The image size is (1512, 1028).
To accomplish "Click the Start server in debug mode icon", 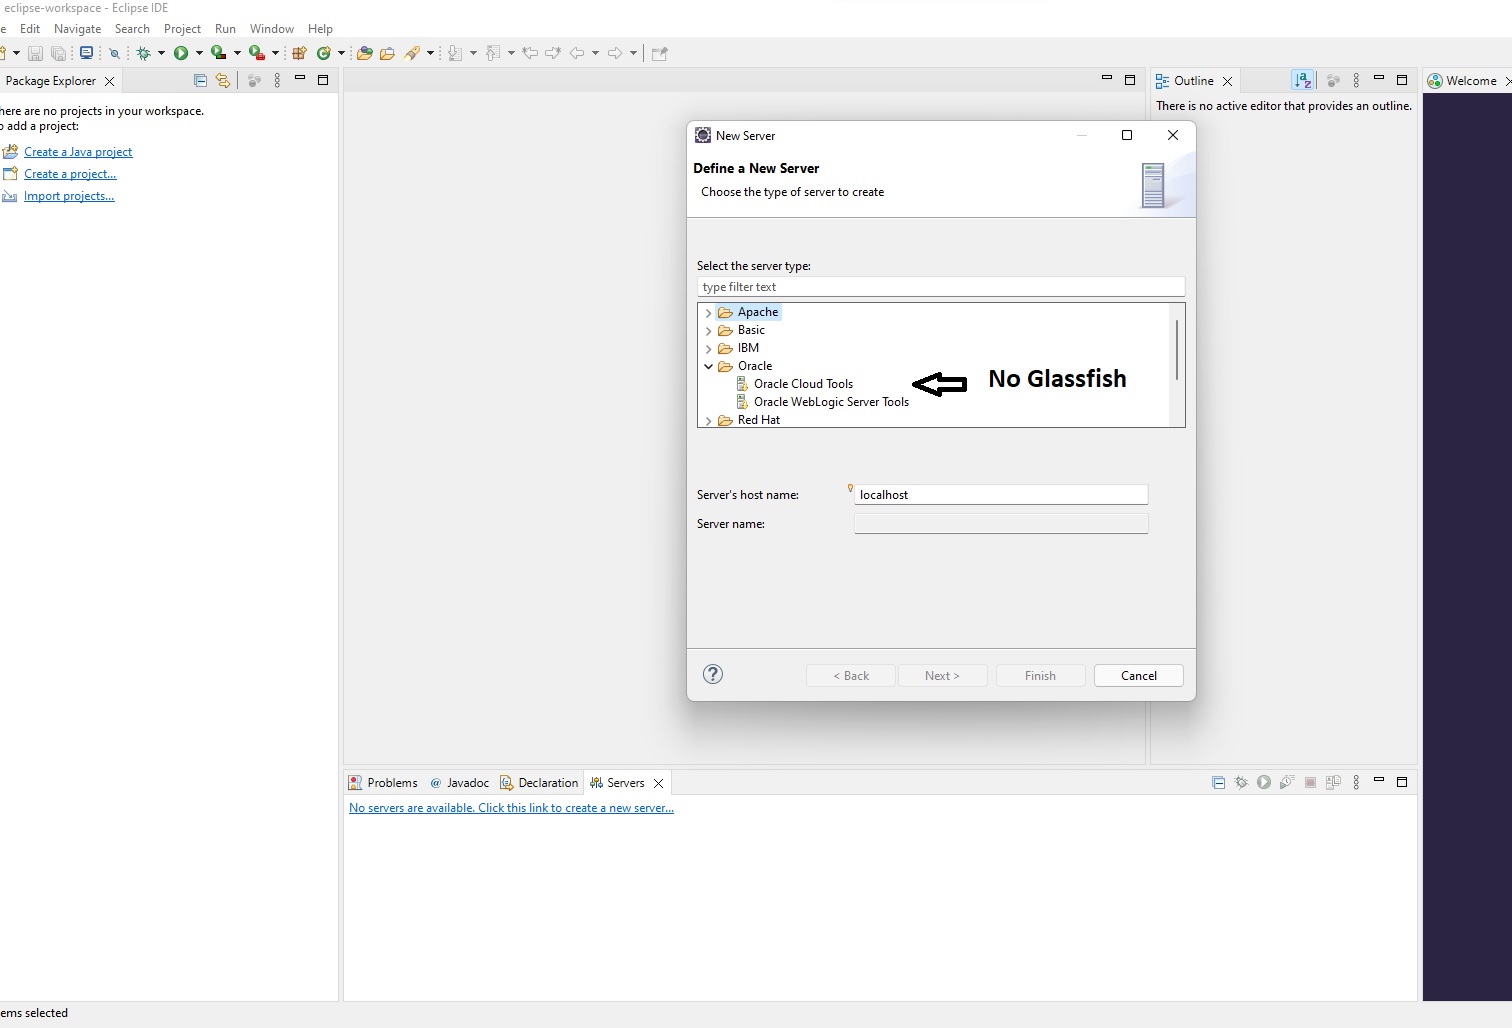I will (x=1241, y=782).
